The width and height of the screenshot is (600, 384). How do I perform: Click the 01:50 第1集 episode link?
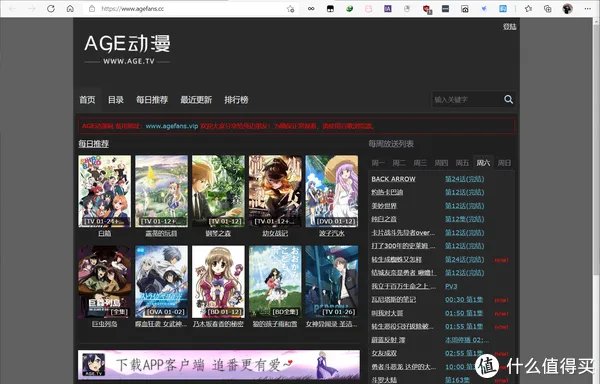(x=464, y=313)
